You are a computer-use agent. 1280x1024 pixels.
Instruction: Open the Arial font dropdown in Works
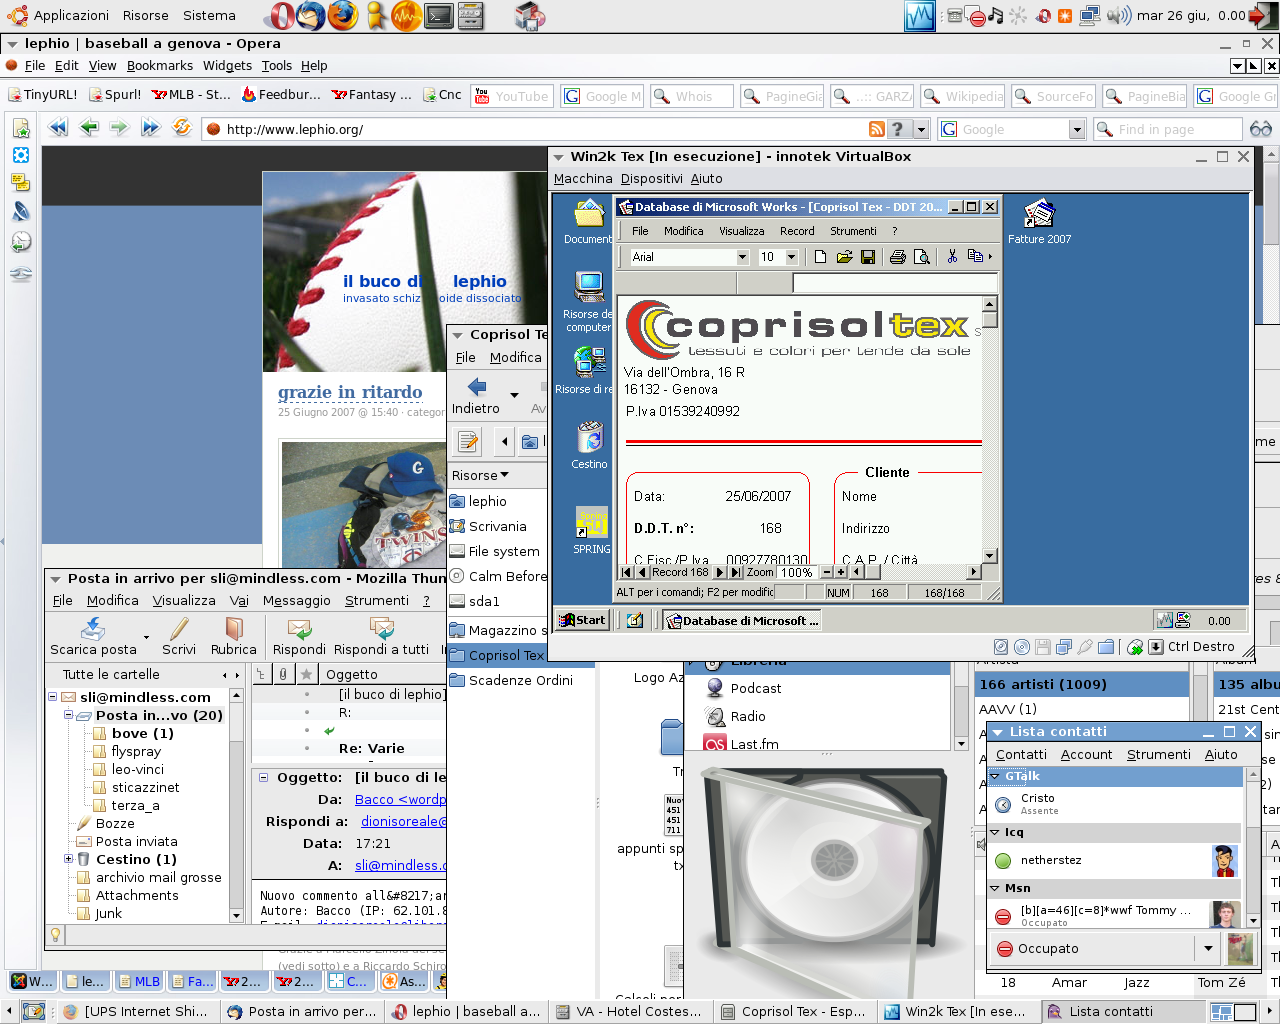(x=742, y=257)
